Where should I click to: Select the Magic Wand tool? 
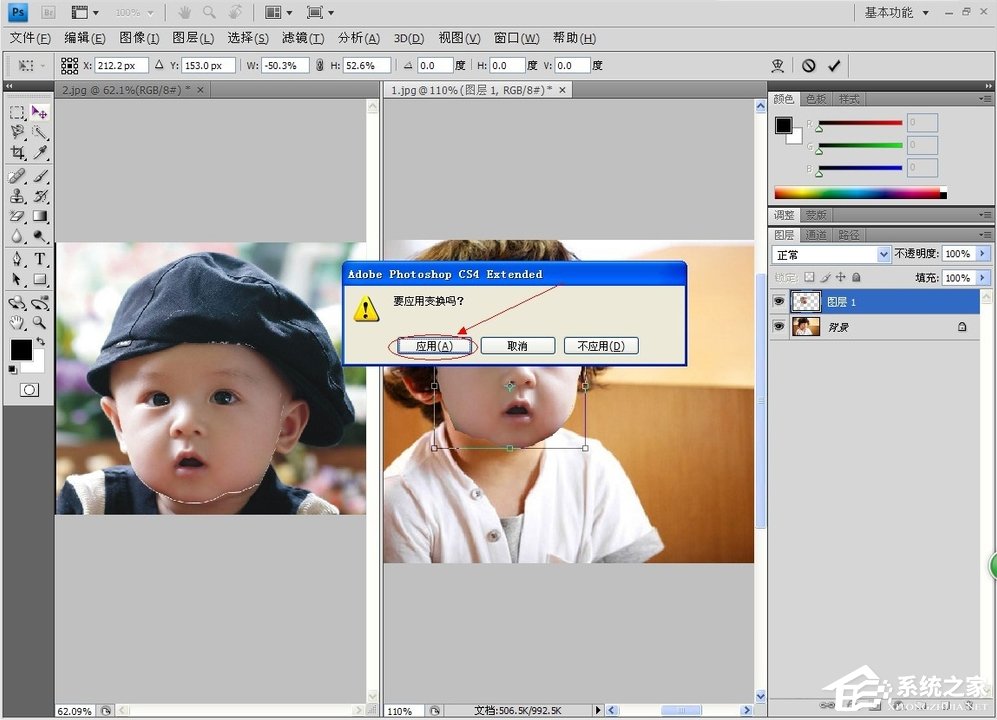39,132
